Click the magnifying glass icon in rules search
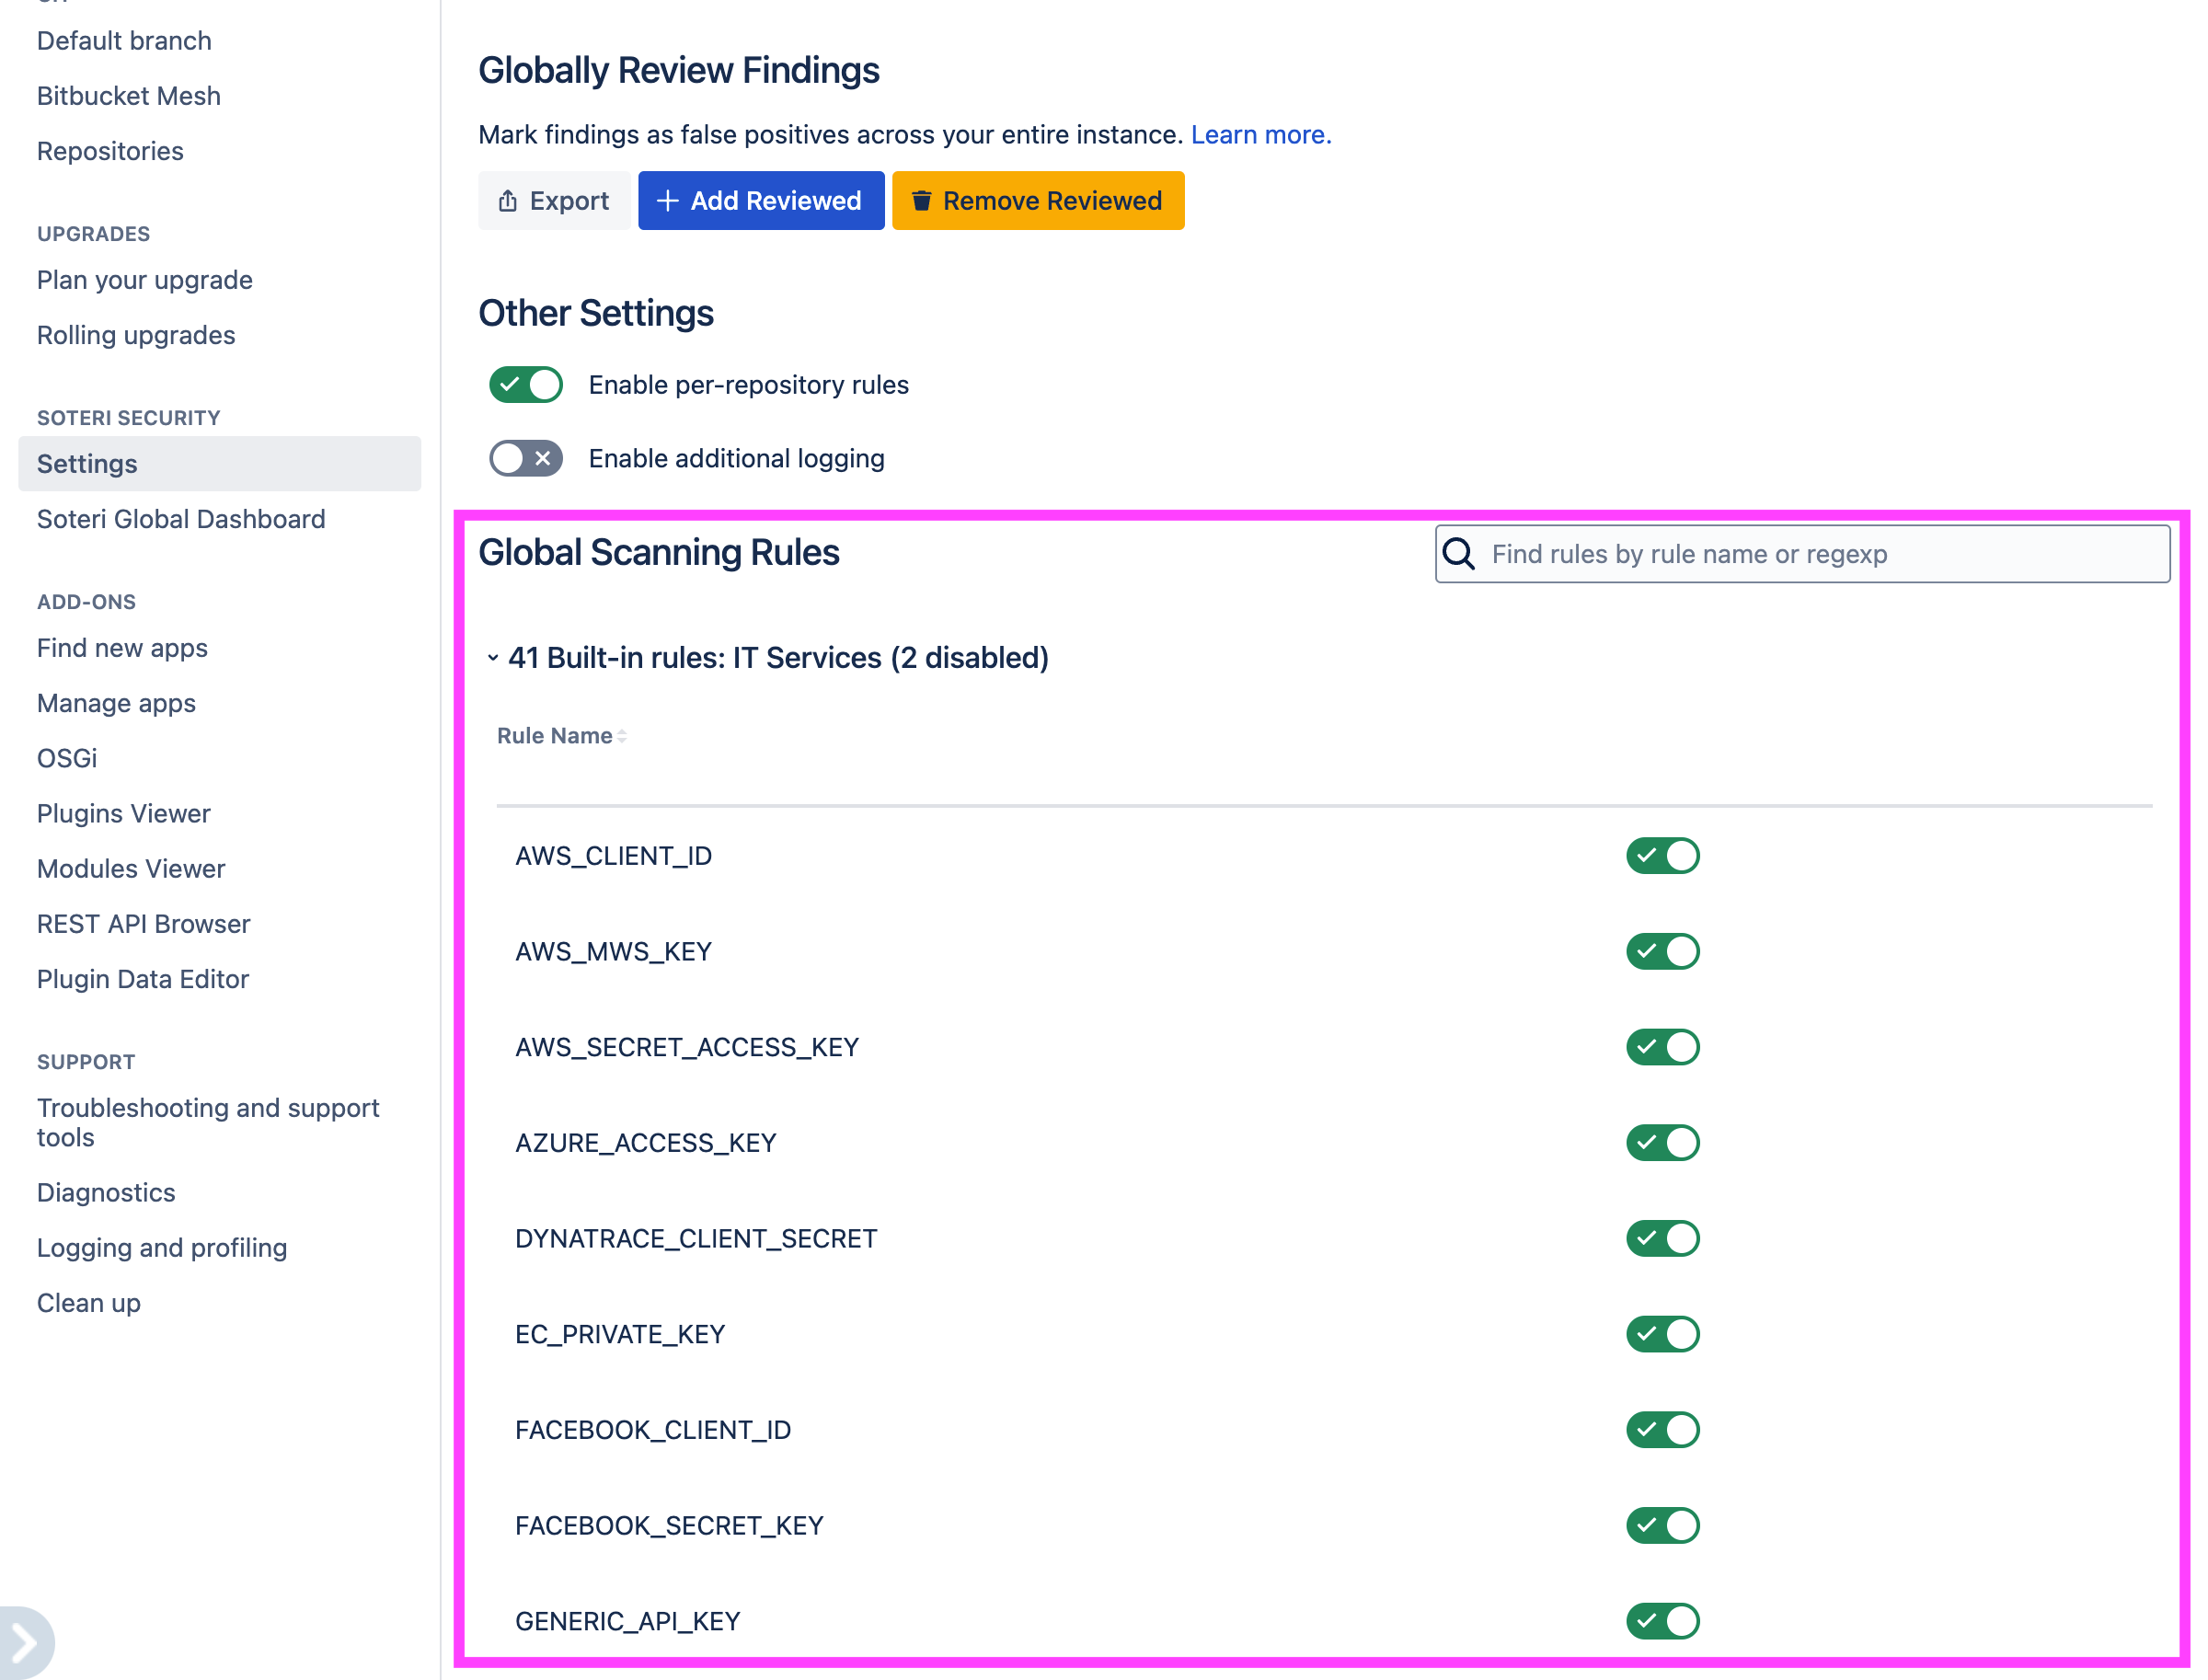Screen dimensions: 2208x1680 pyautogui.click(x=1459, y=553)
